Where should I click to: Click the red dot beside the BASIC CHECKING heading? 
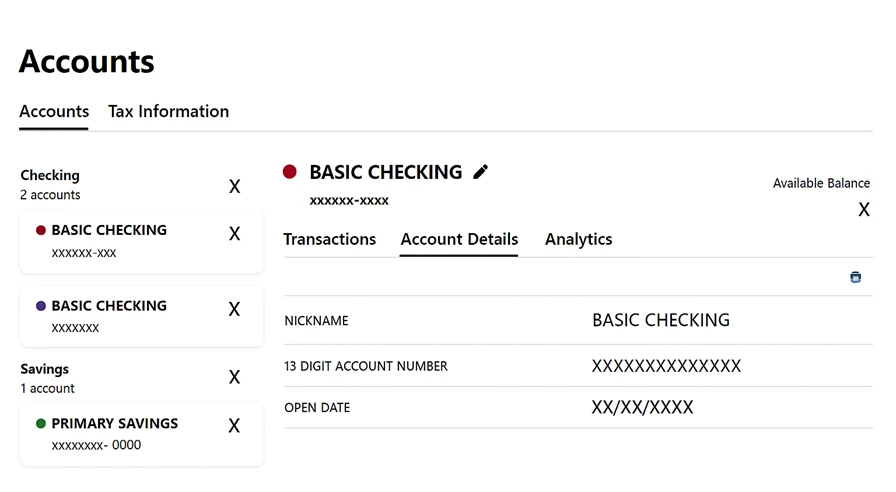(290, 172)
